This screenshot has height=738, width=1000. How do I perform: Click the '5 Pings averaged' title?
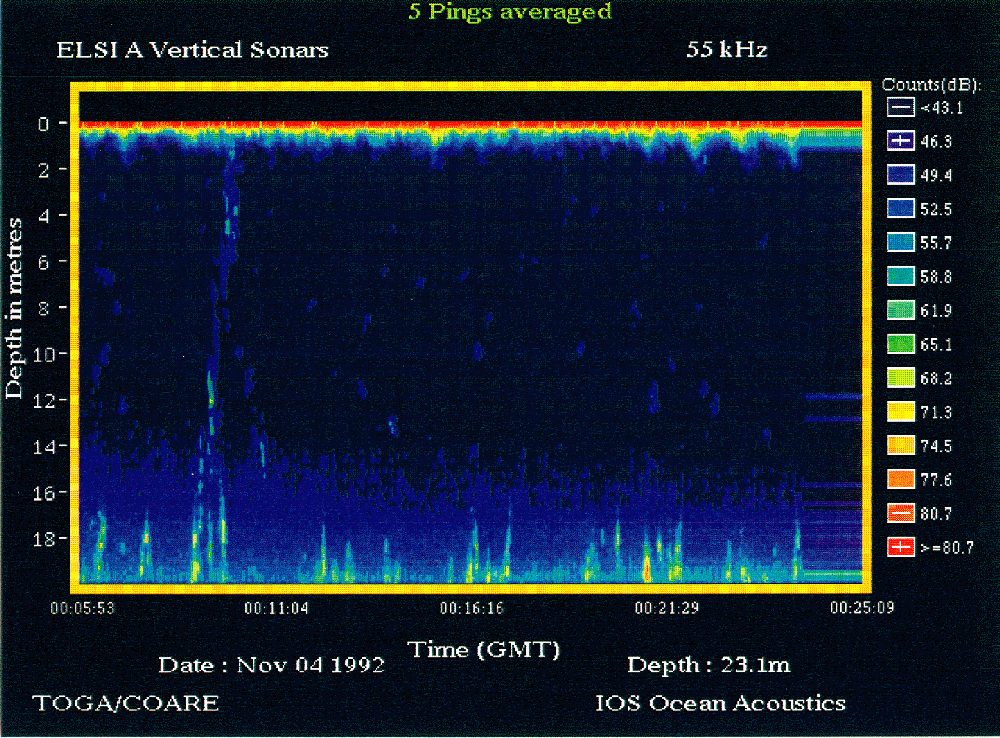pyautogui.click(x=509, y=12)
